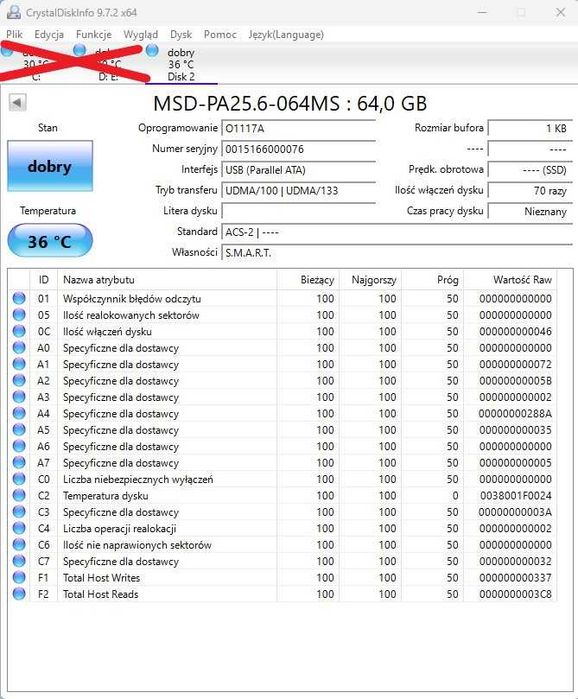The height and width of the screenshot is (699, 578).
Task: Click status orb in row C3
Action: [19, 512]
